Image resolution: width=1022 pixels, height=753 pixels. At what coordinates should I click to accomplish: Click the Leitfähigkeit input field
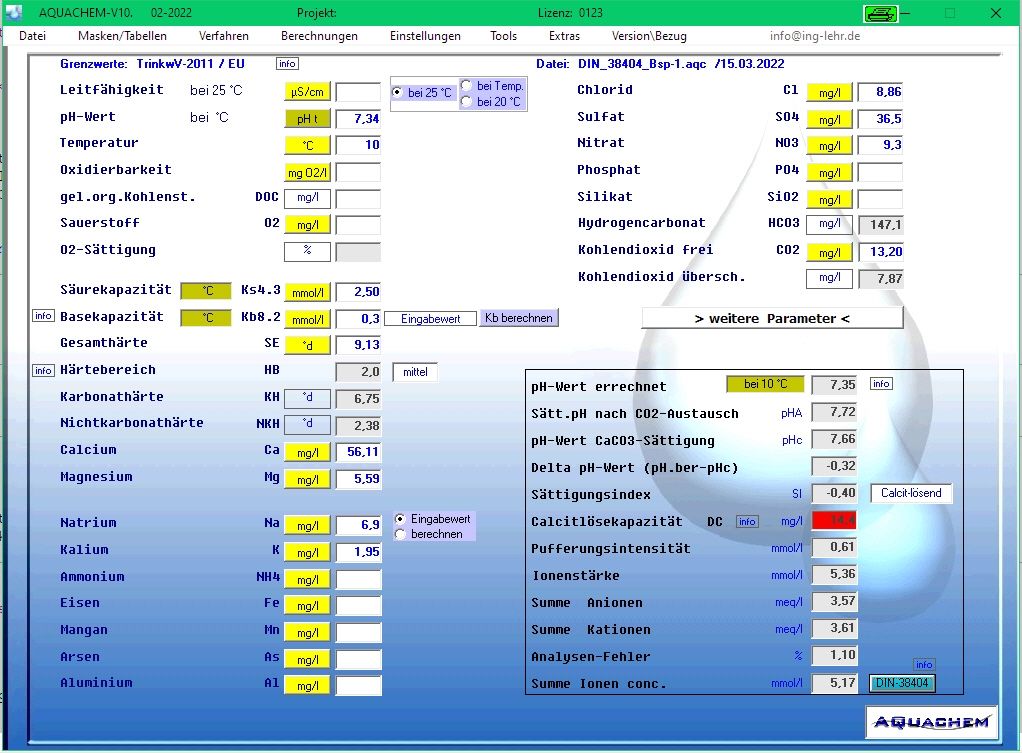pyautogui.click(x=358, y=92)
